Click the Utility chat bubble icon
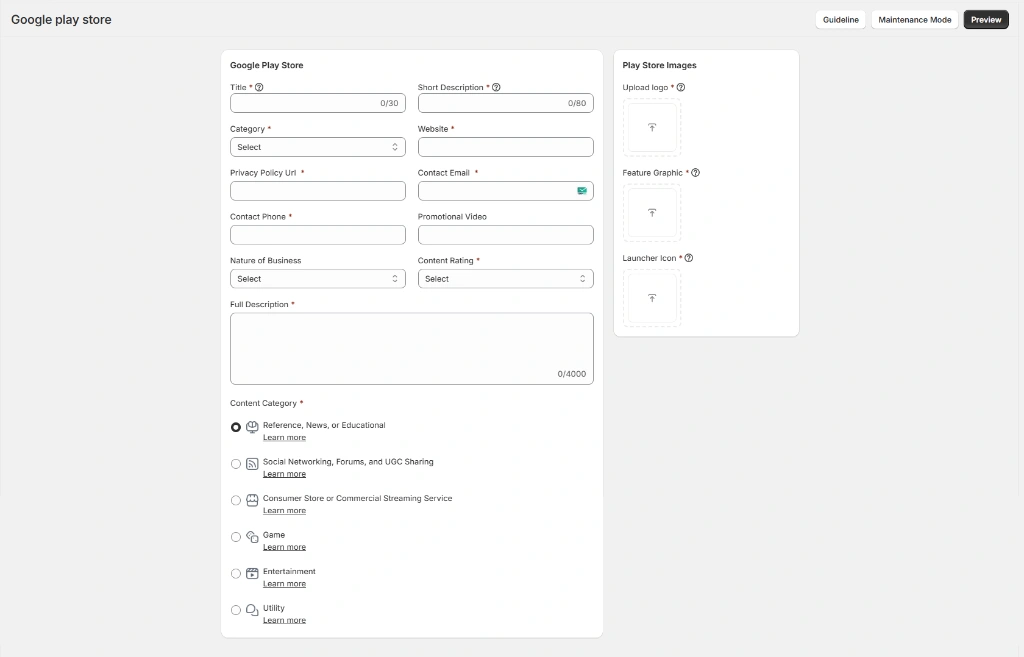The height and width of the screenshot is (657, 1024). [x=252, y=610]
